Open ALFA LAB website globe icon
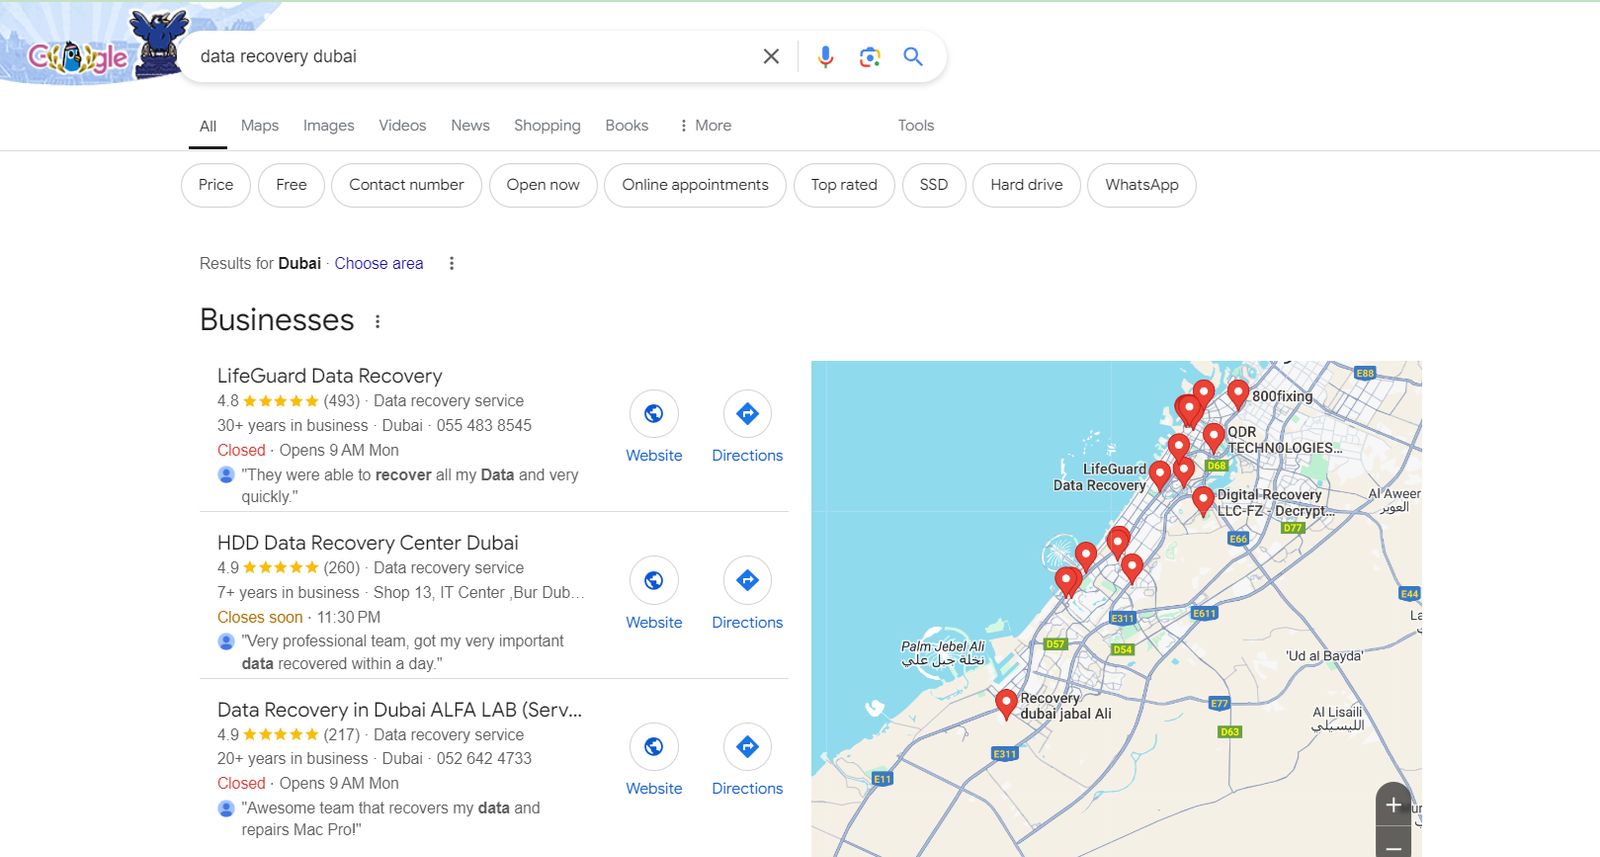The height and width of the screenshot is (857, 1600). pyautogui.click(x=654, y=747)
